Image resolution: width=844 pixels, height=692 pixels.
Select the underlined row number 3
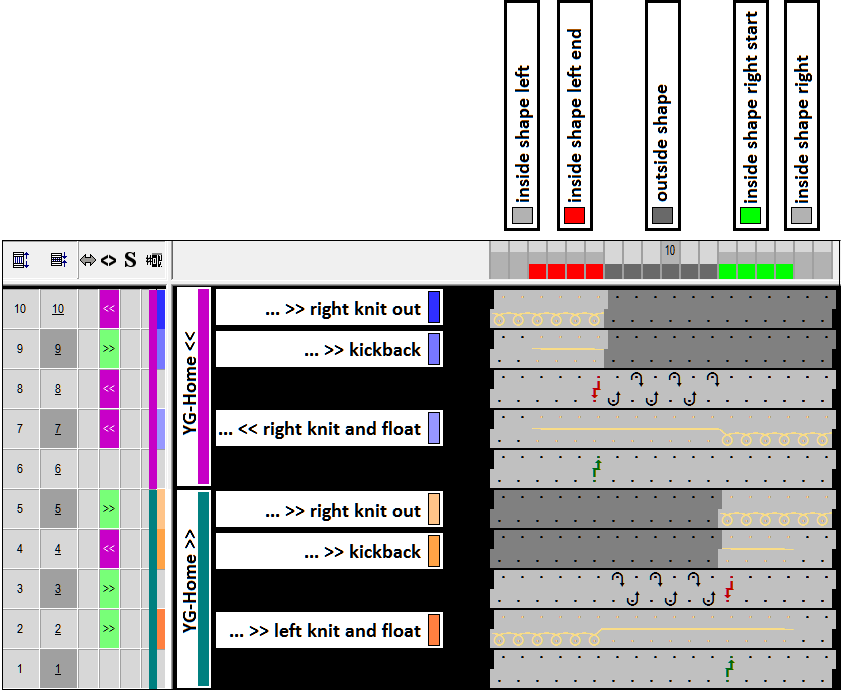[58, 589]
